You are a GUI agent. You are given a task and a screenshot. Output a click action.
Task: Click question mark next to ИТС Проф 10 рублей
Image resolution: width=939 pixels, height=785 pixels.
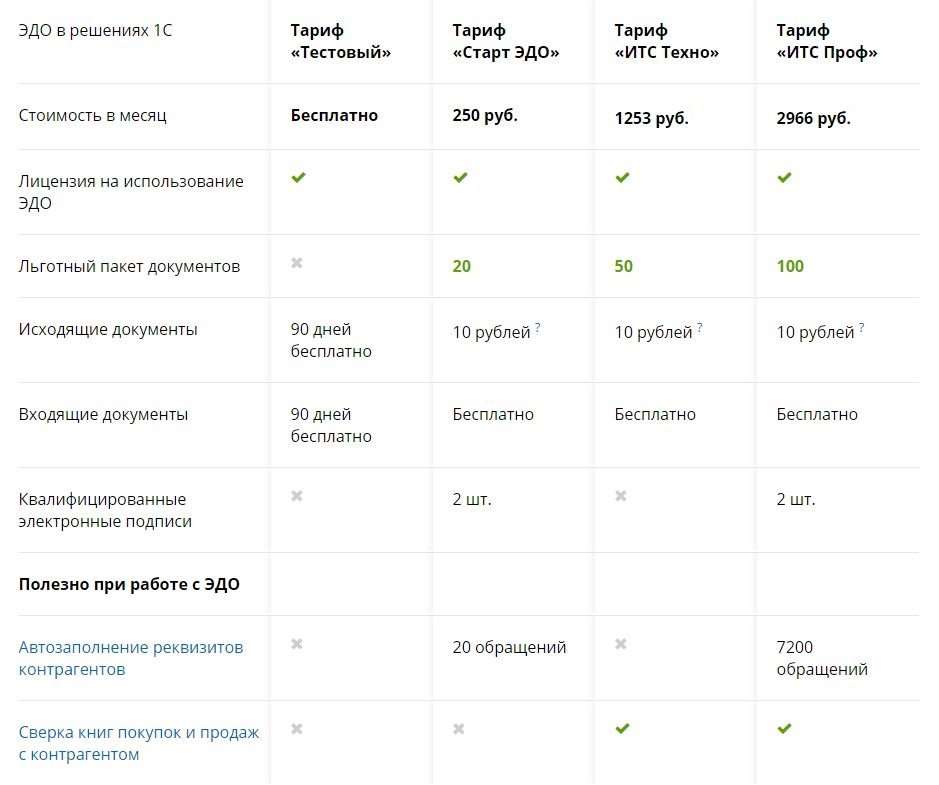(861, 327)
